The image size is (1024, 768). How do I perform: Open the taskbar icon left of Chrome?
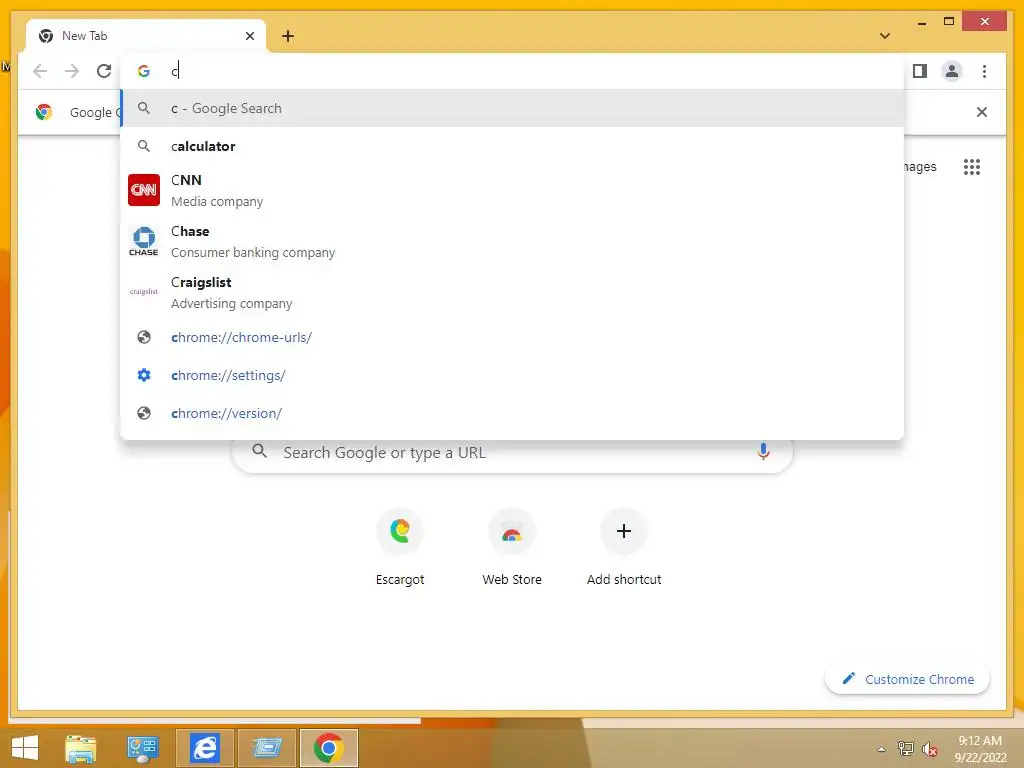click(267, 748)
